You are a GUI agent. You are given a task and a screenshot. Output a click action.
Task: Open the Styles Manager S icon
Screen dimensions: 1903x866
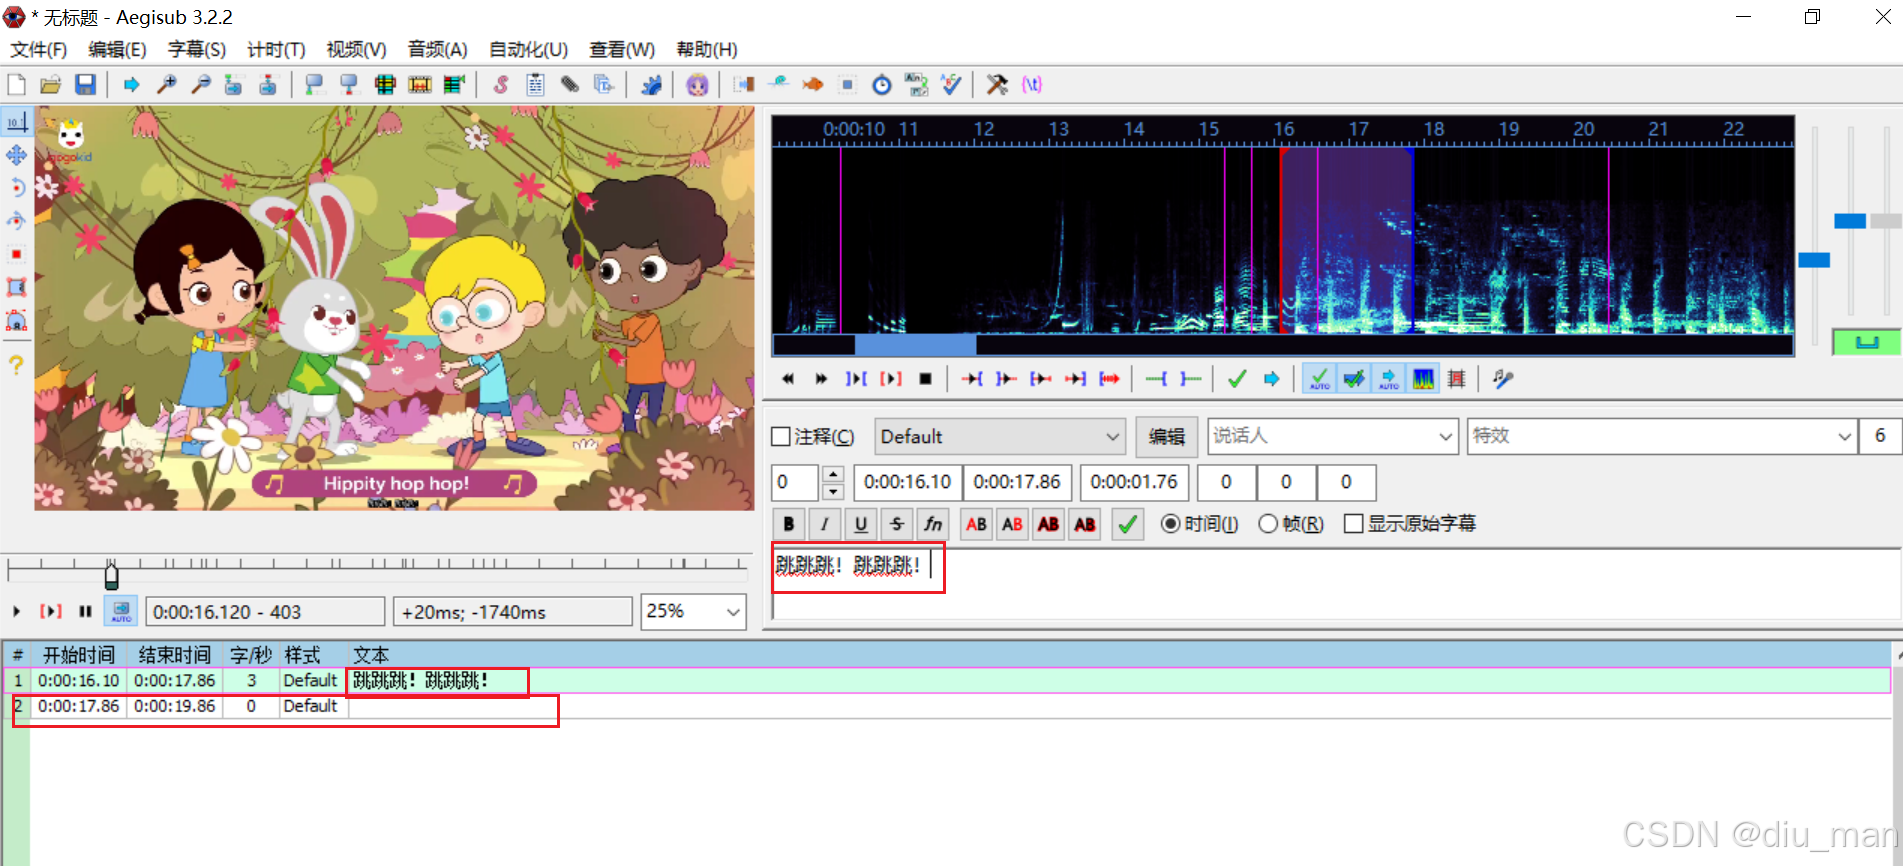click(x=501, y=85)
